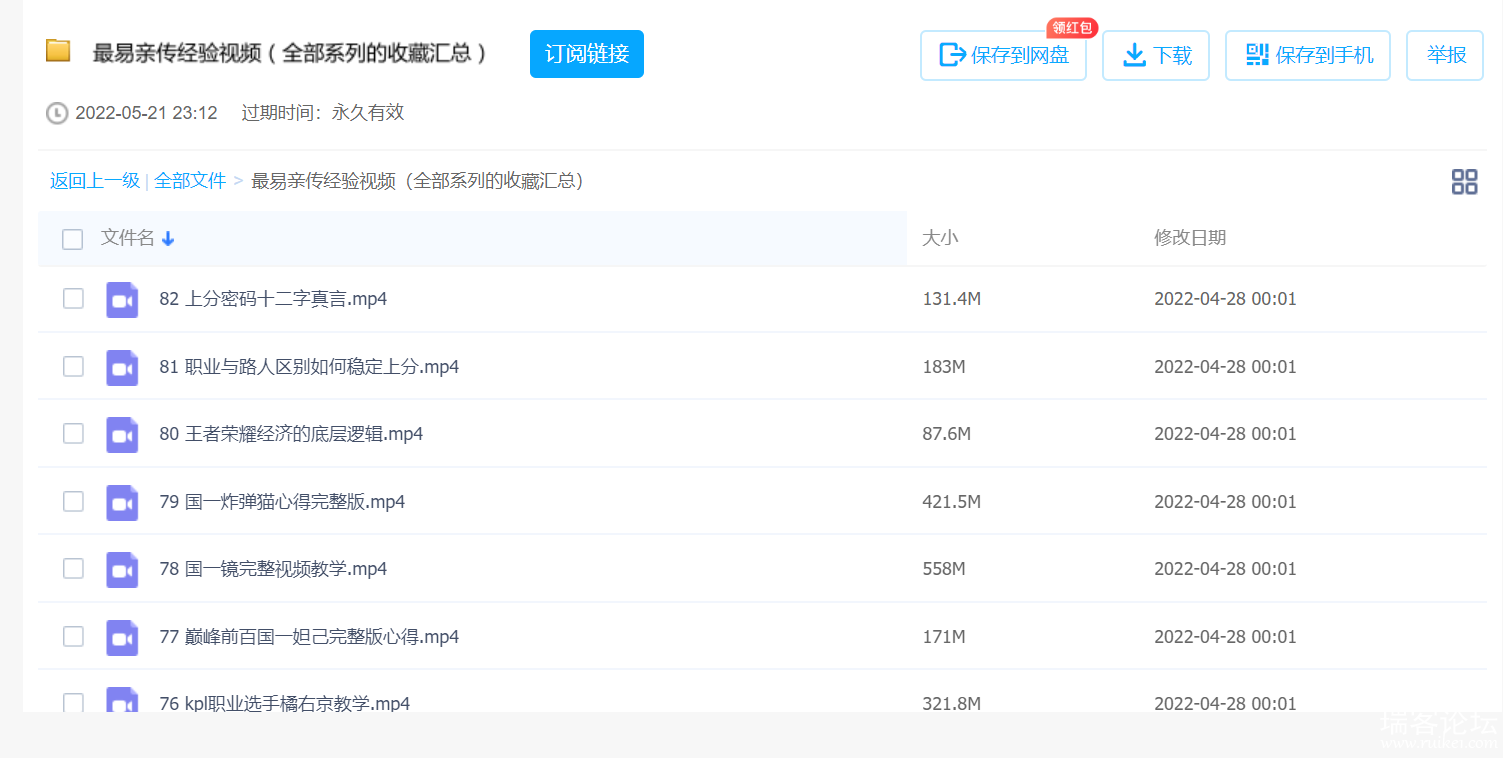1503x758 pixels.
Task: Click video icon for 78 国一镜完整视频教学.mp4
Action: [122, 570]
